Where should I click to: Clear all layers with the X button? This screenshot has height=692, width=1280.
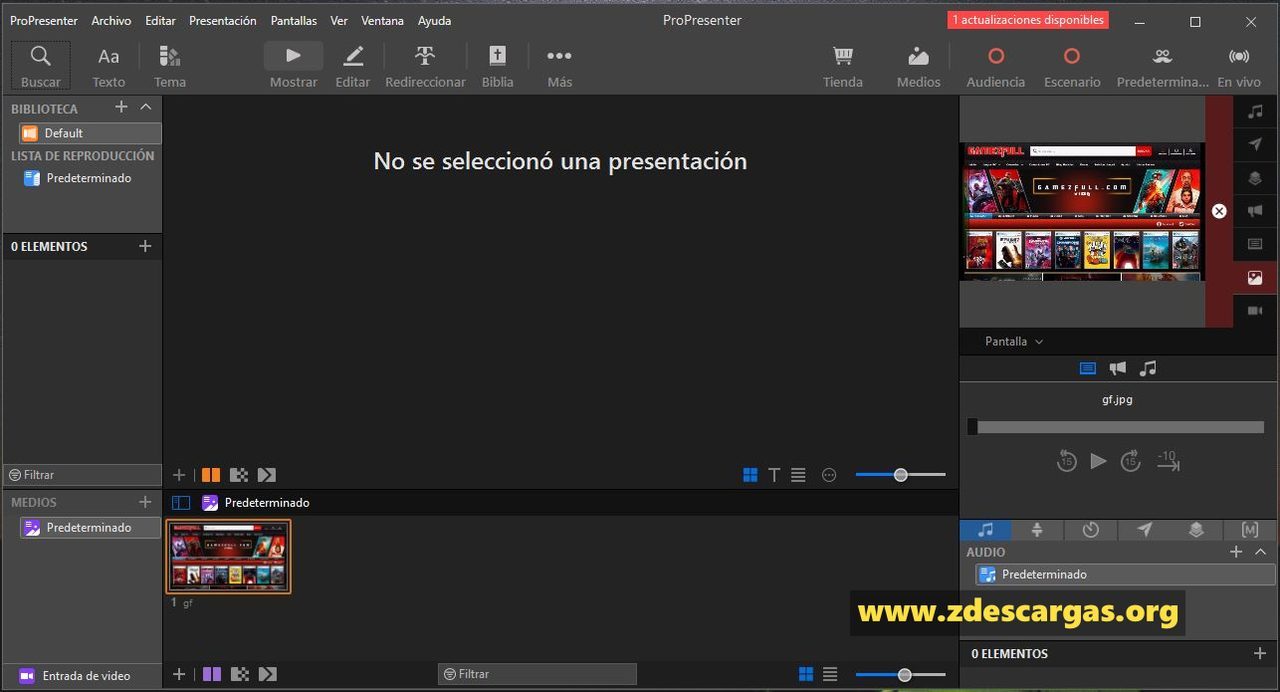point(1219,211)
